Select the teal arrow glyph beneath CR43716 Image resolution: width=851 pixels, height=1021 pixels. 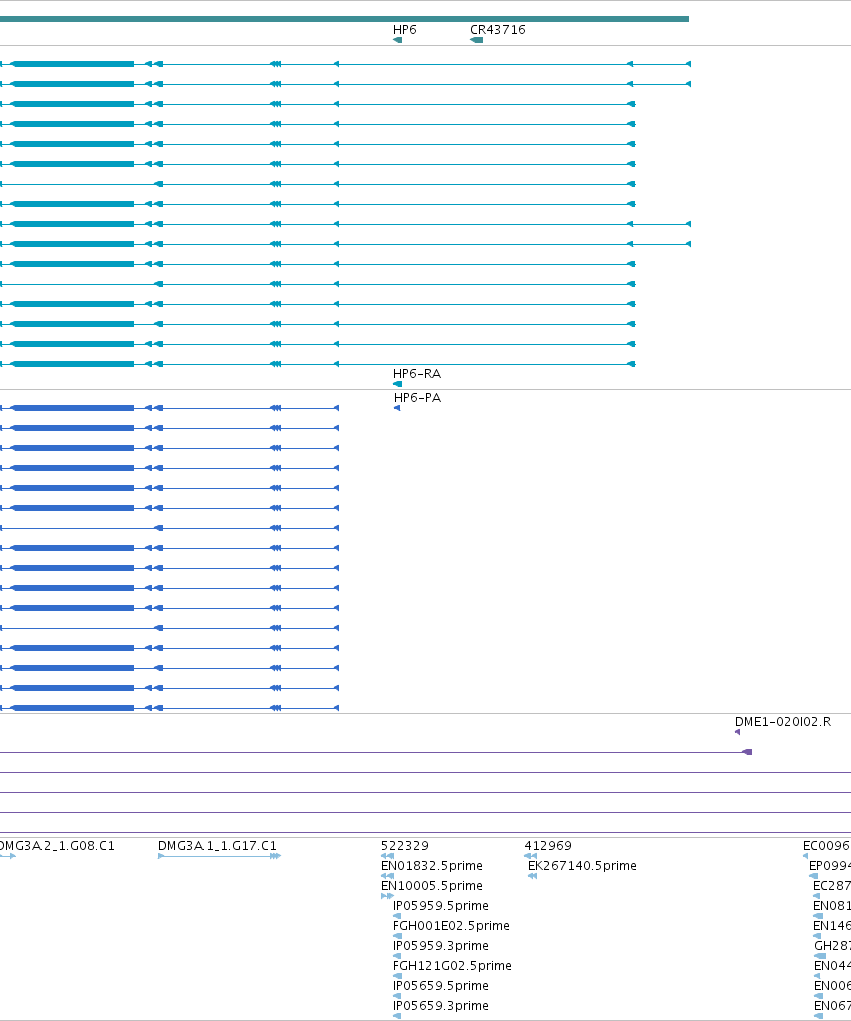pyautogui.click(x=477, y=40)
